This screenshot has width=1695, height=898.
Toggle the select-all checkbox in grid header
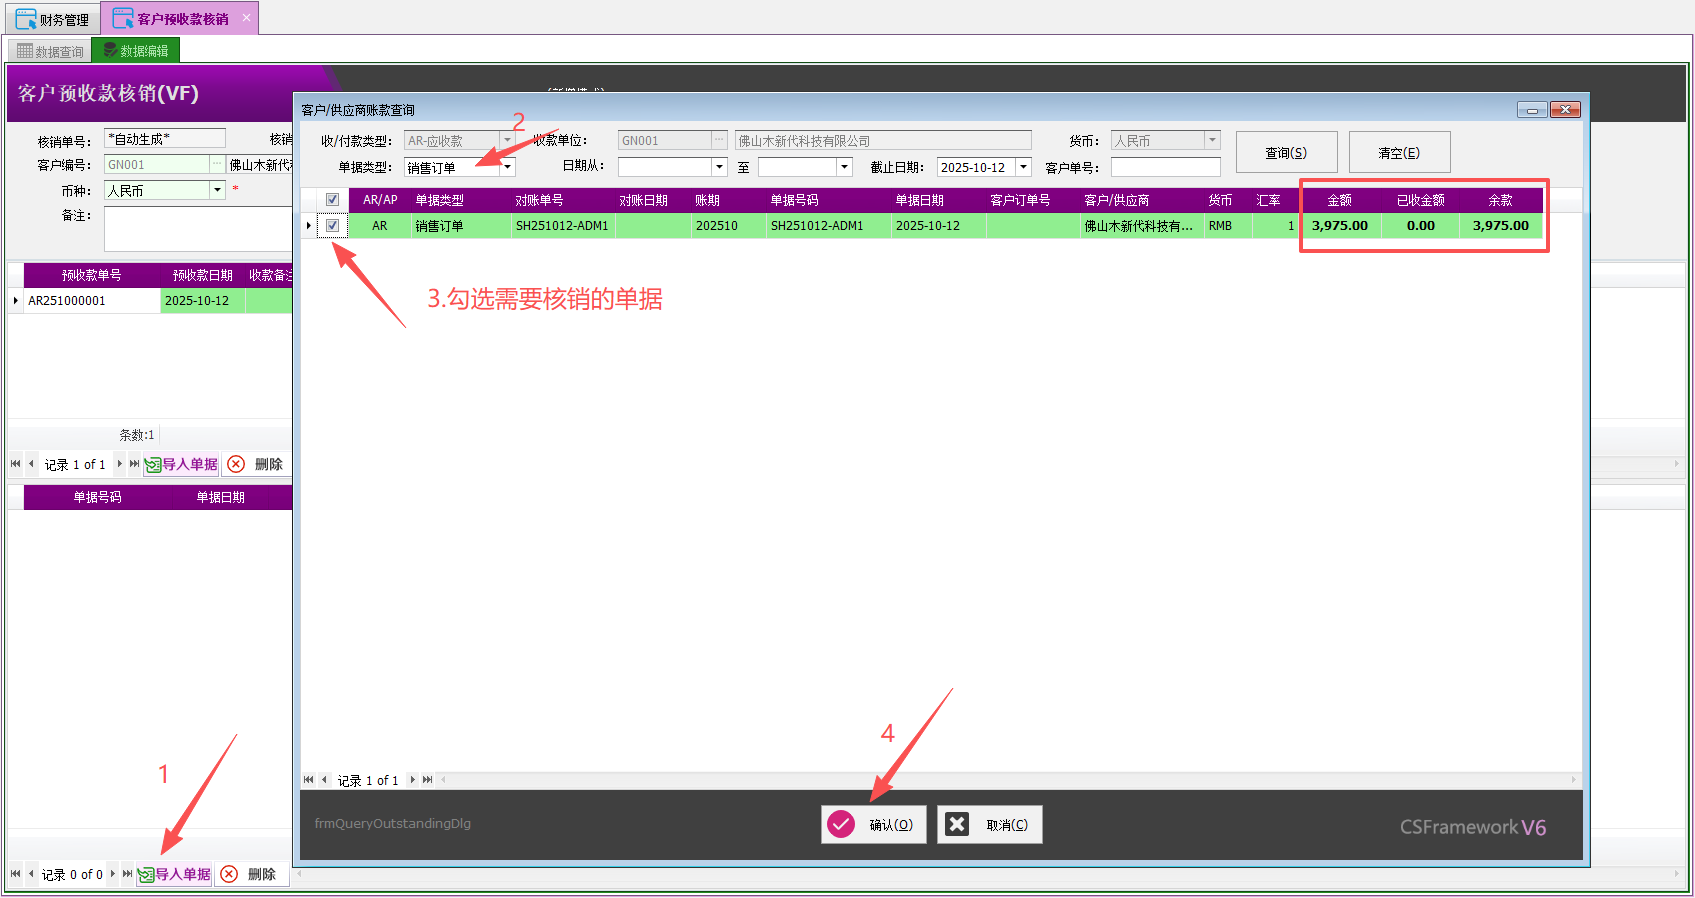[332, 200]
